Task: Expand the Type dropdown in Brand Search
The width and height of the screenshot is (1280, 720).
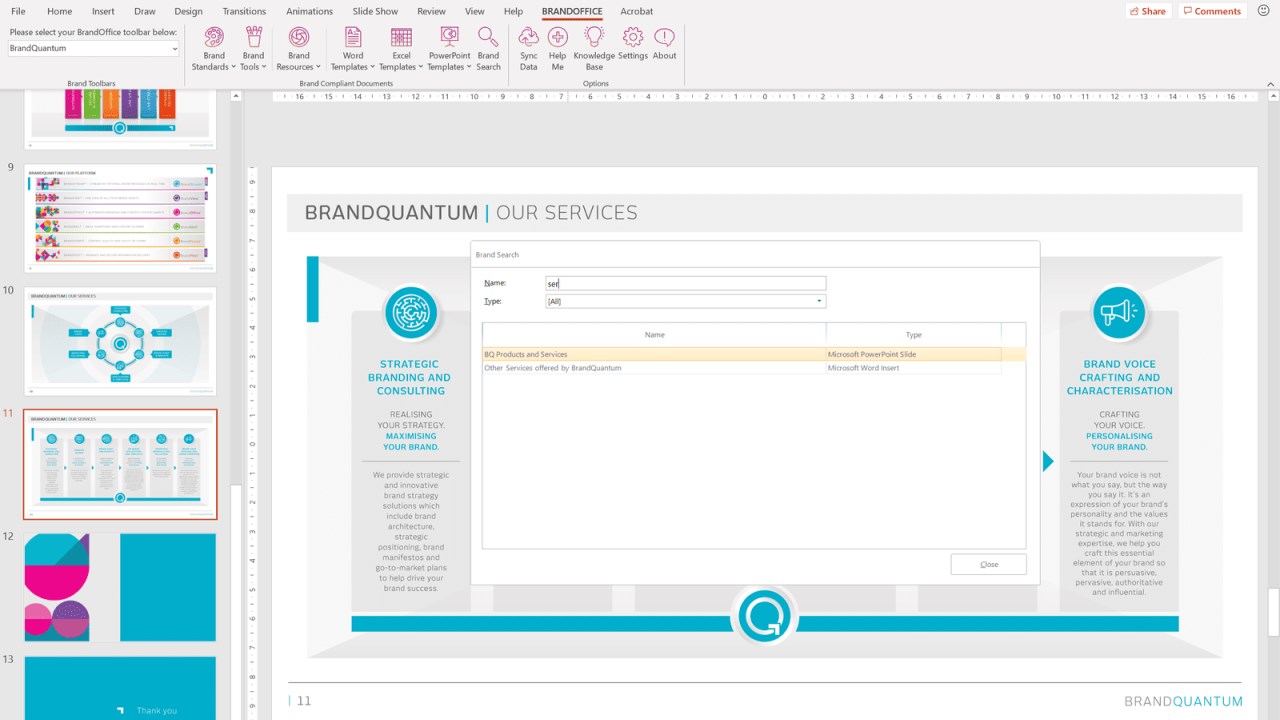Action: pyautogui.click(x=819, y=301)
